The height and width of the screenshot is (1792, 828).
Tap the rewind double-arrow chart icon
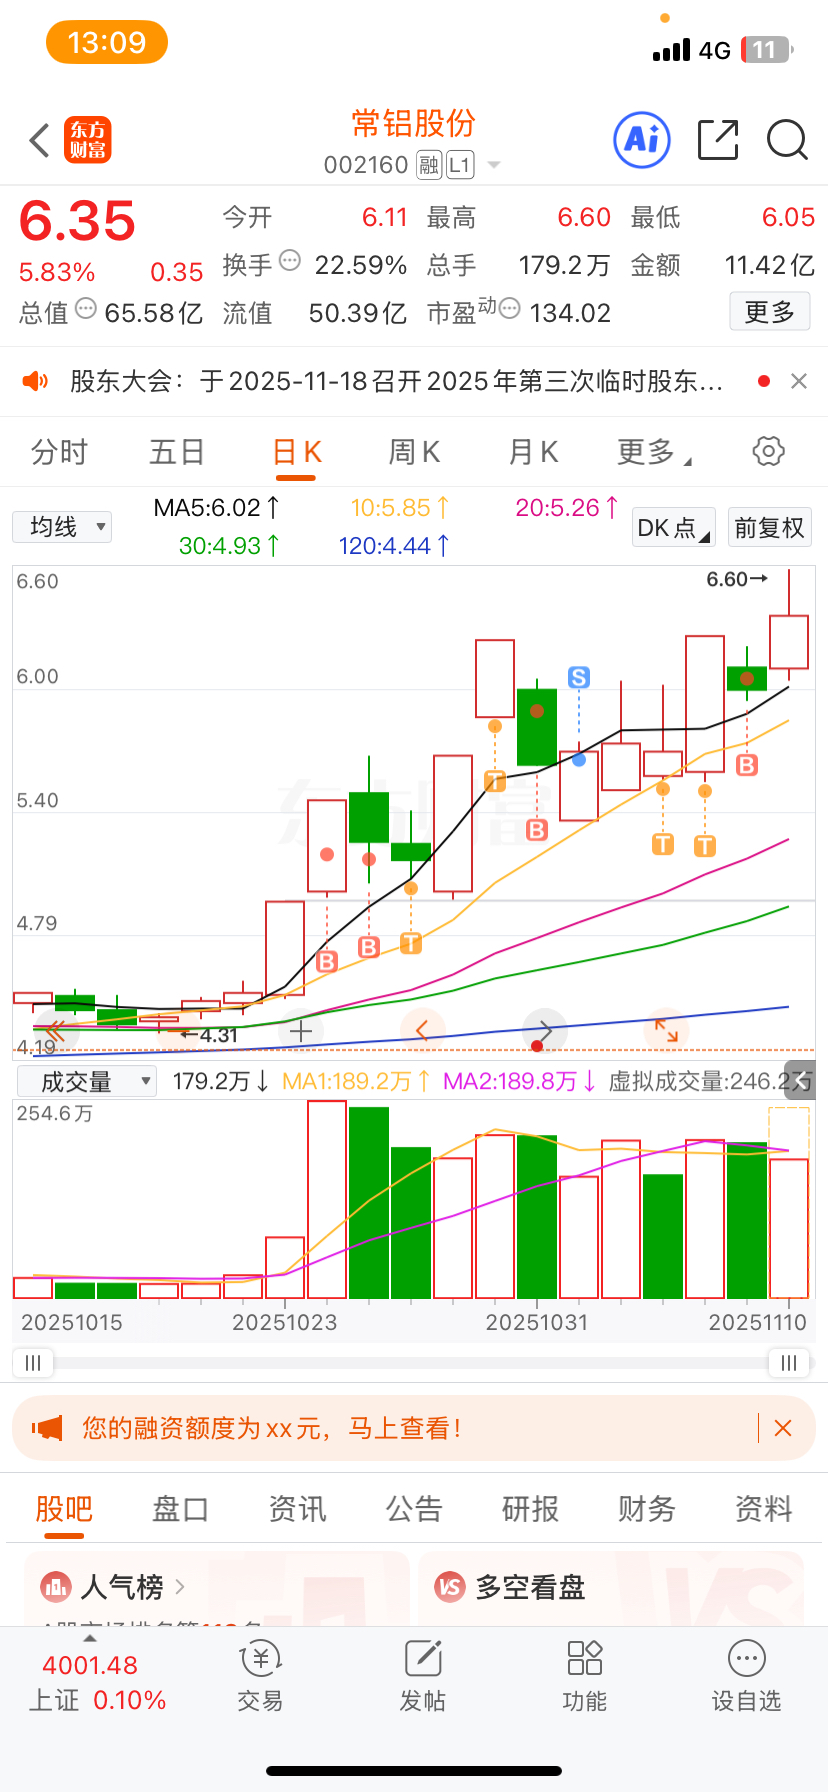point(54,1030)
